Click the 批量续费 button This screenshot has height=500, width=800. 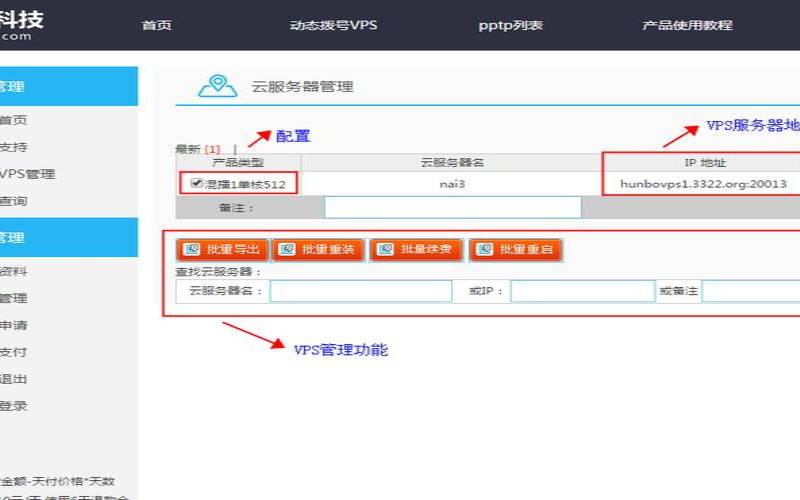click(416, 249)
